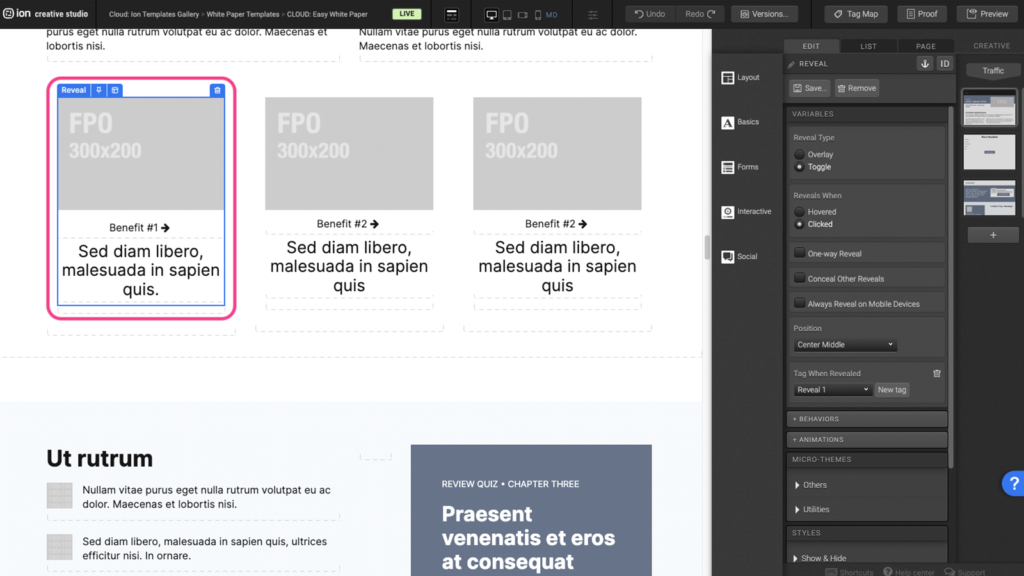Enable the One-way Reveal checkbox
The image size is (1024, 576).
pos(800,254)
